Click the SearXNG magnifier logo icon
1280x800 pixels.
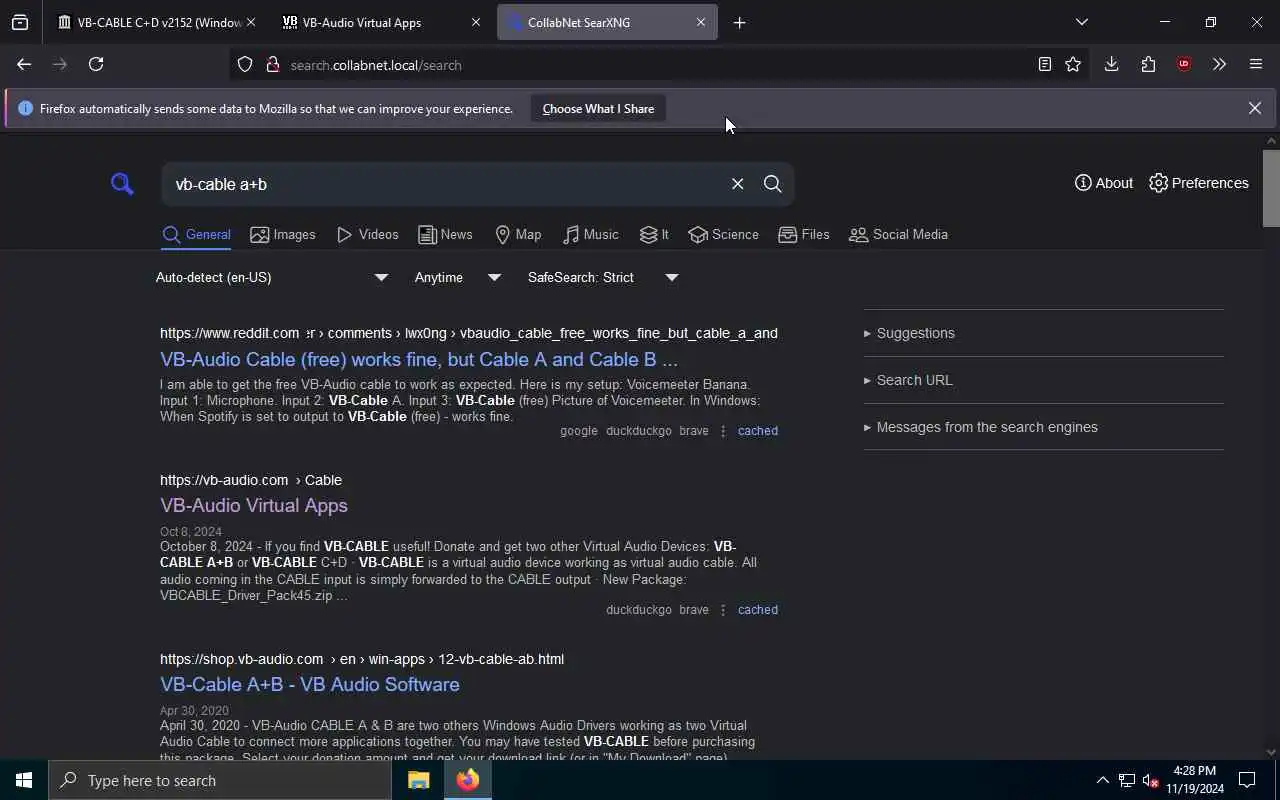point(122,184)
